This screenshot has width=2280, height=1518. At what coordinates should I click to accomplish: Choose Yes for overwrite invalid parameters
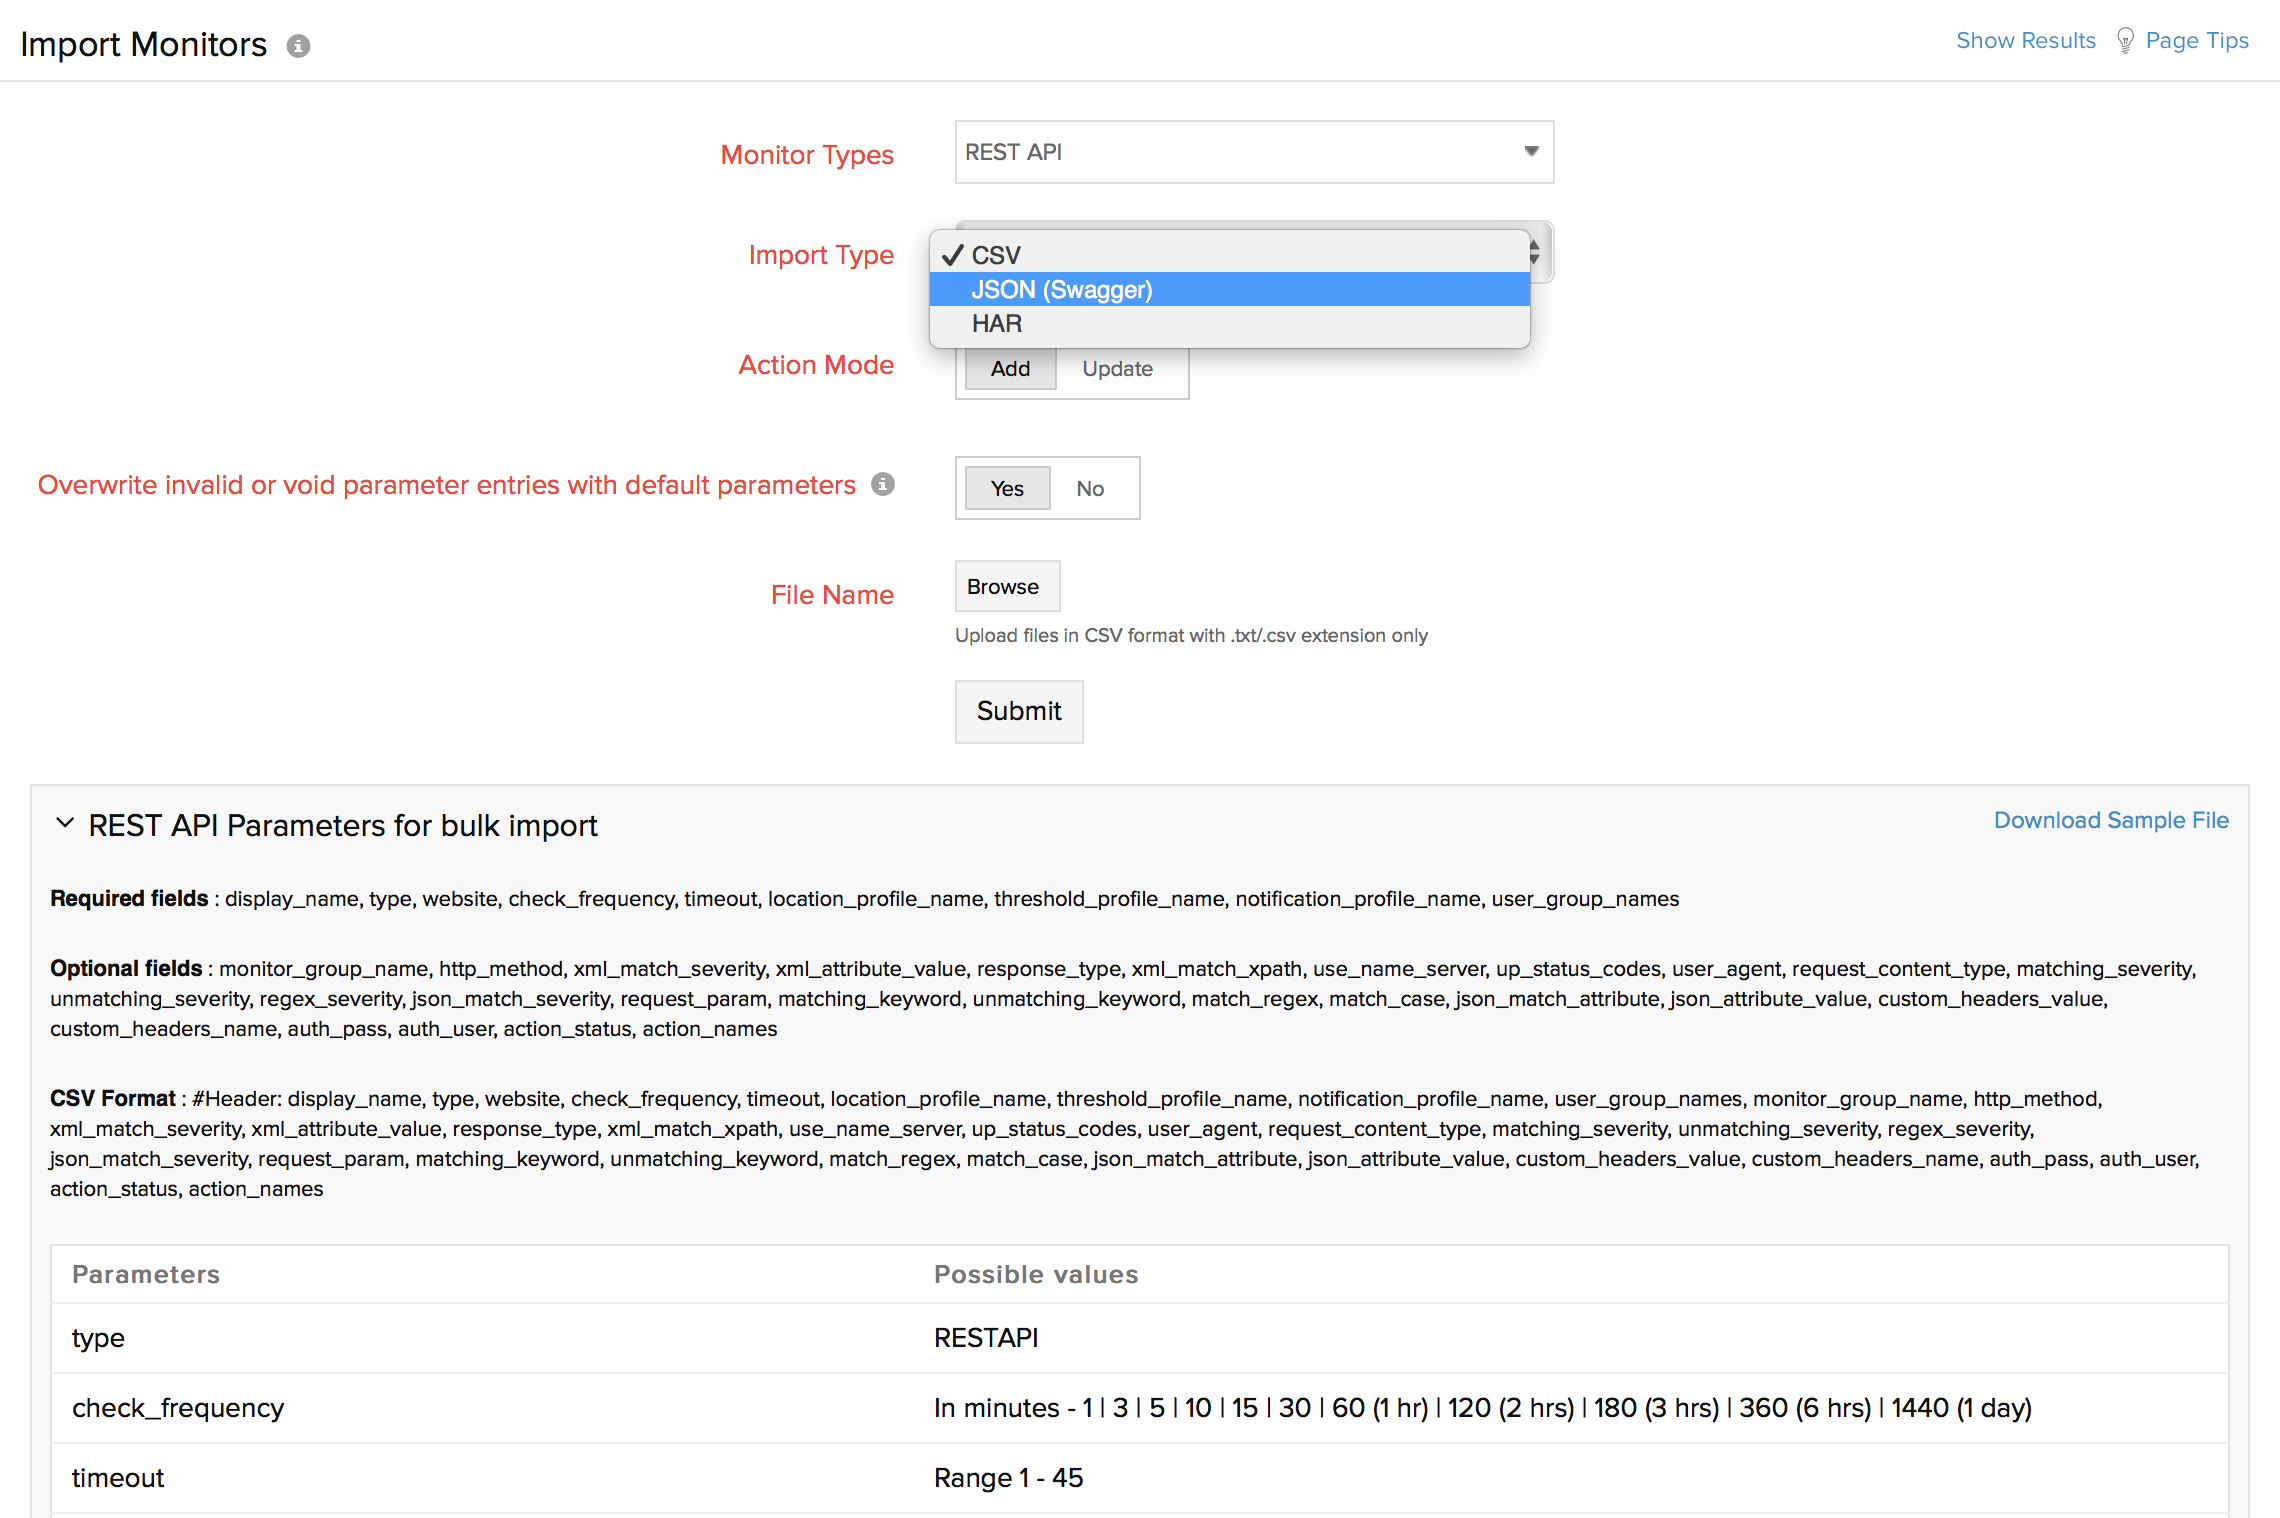pyautogui.click(x=1007, y=489)
